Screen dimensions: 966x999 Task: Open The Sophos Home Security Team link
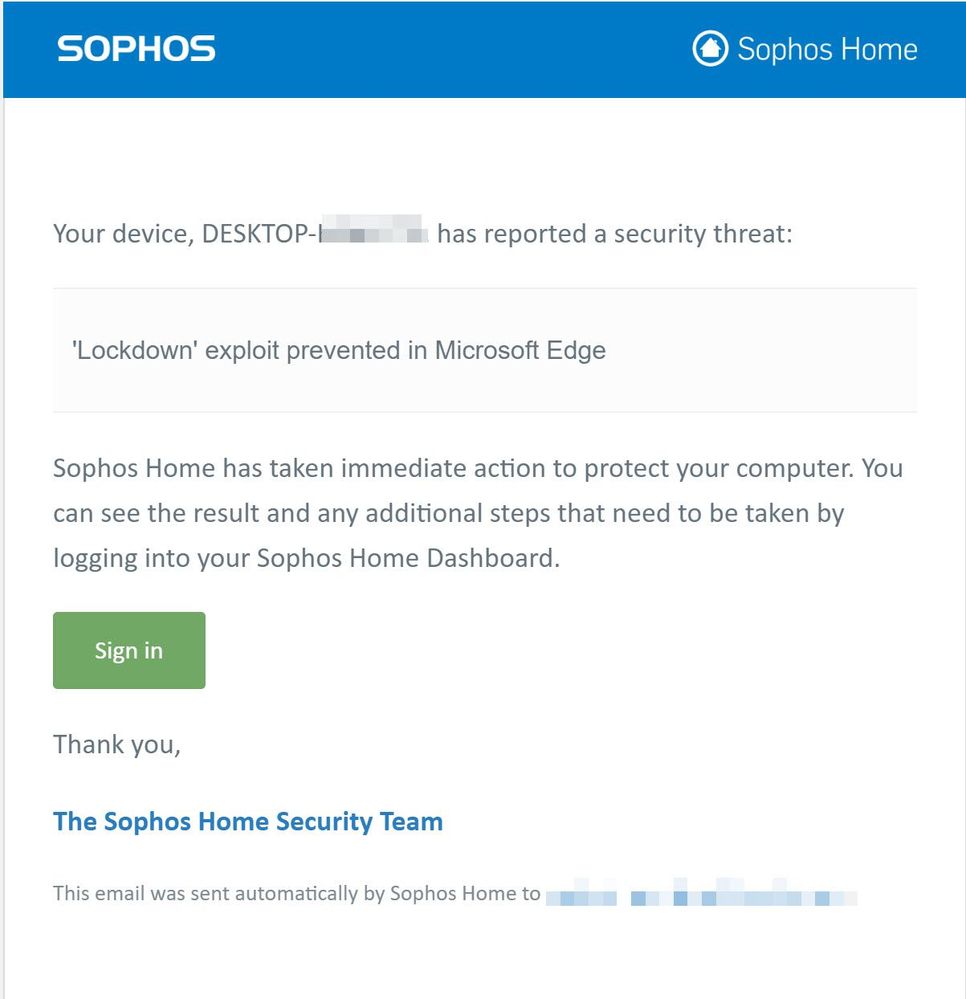point(248,821)
